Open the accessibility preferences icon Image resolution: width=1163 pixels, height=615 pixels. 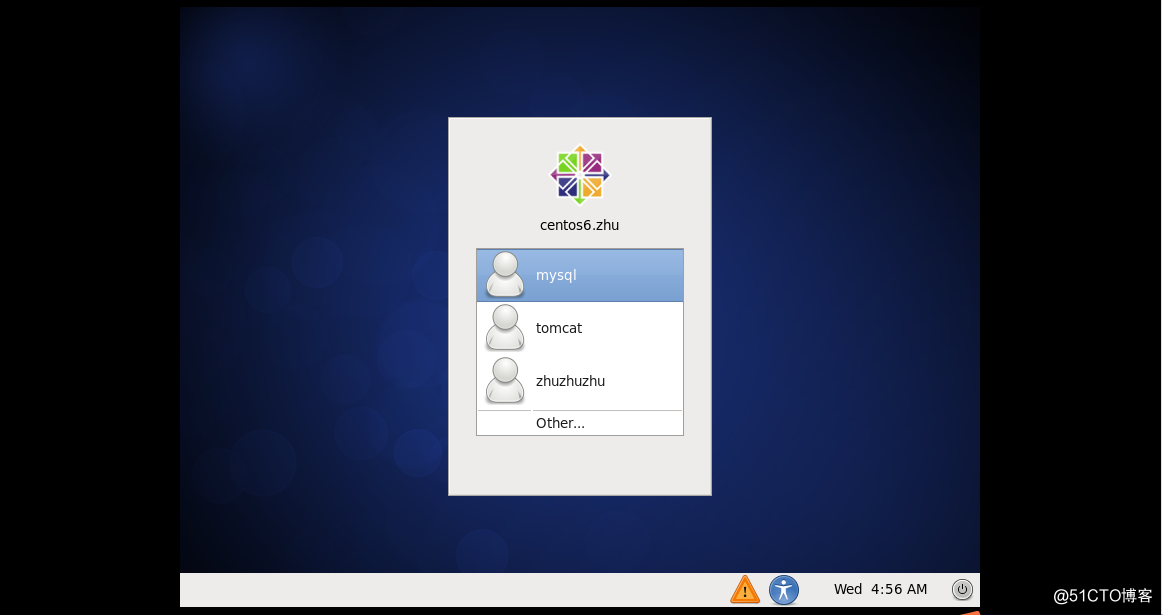pyautogui.click(x=784, y=590)
